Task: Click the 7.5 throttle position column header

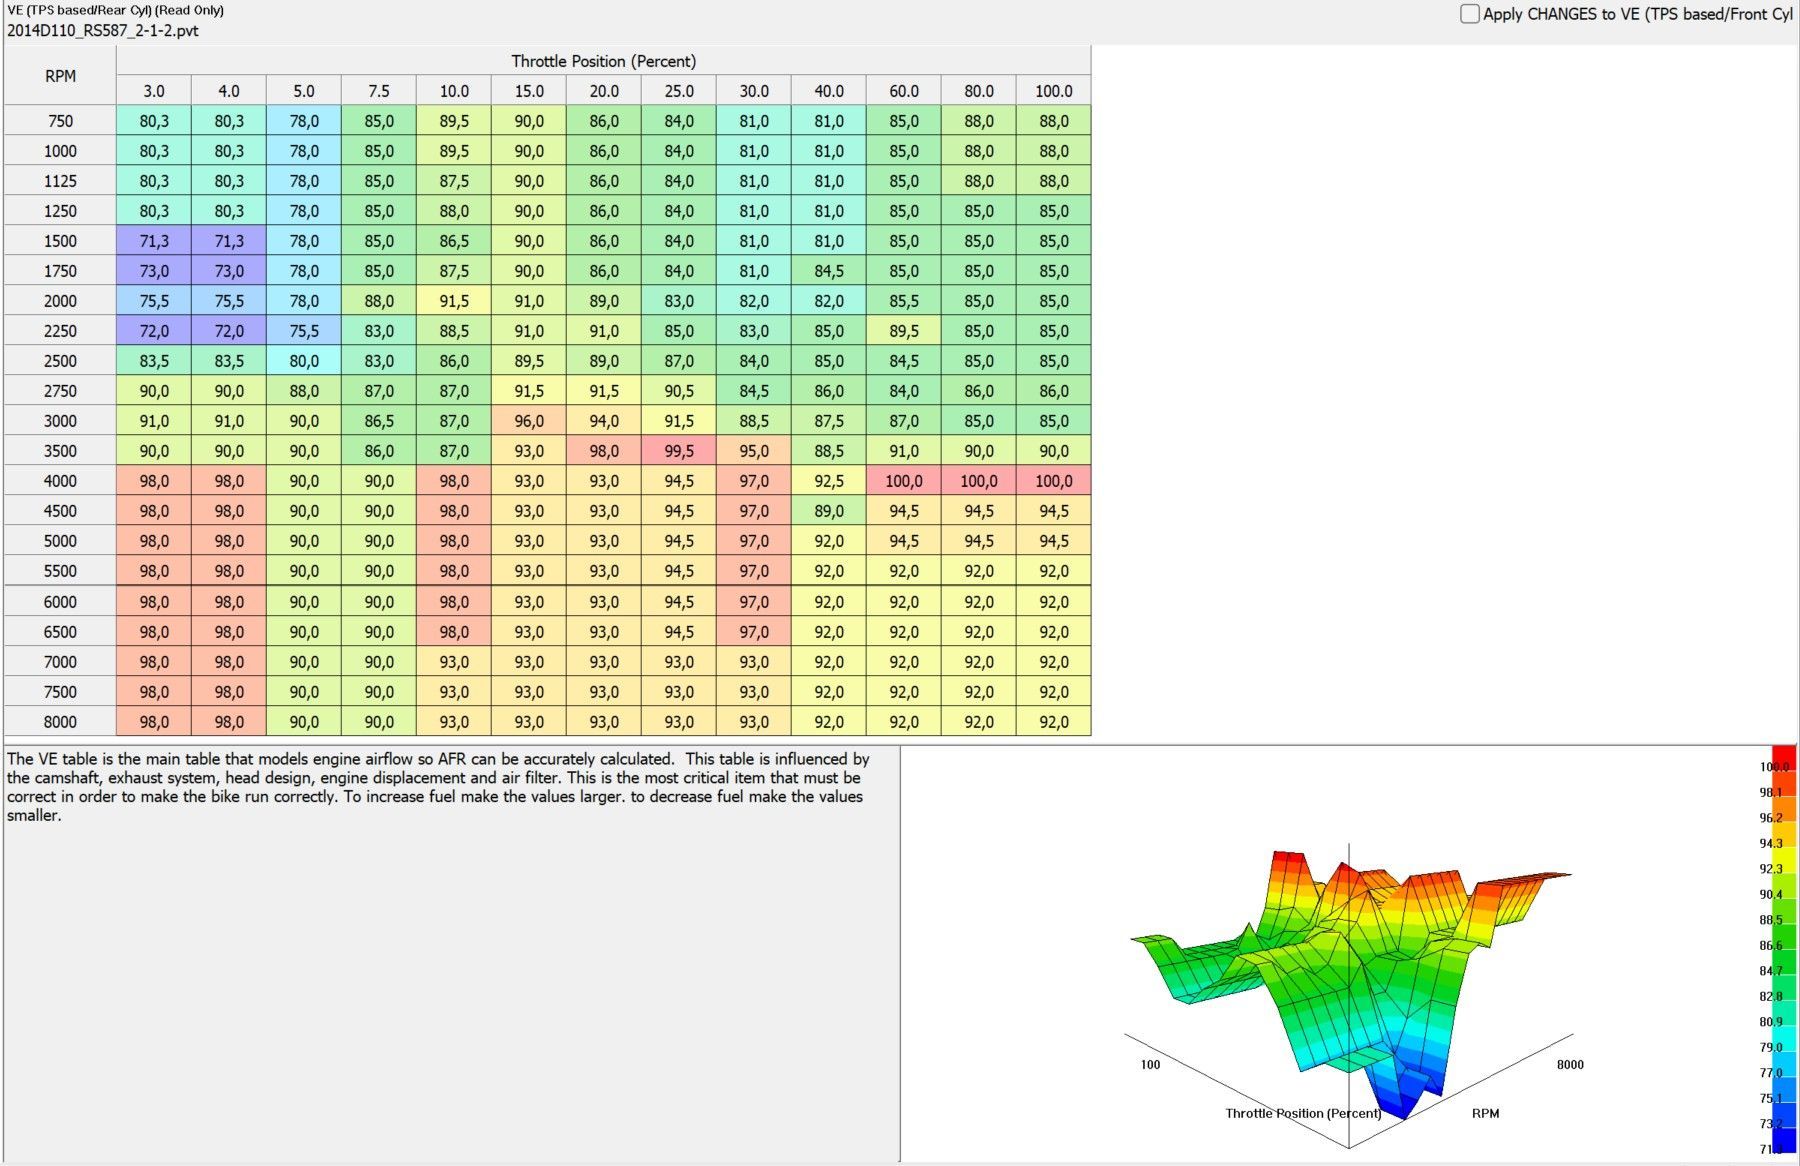Action: click(x=379, y=91)
